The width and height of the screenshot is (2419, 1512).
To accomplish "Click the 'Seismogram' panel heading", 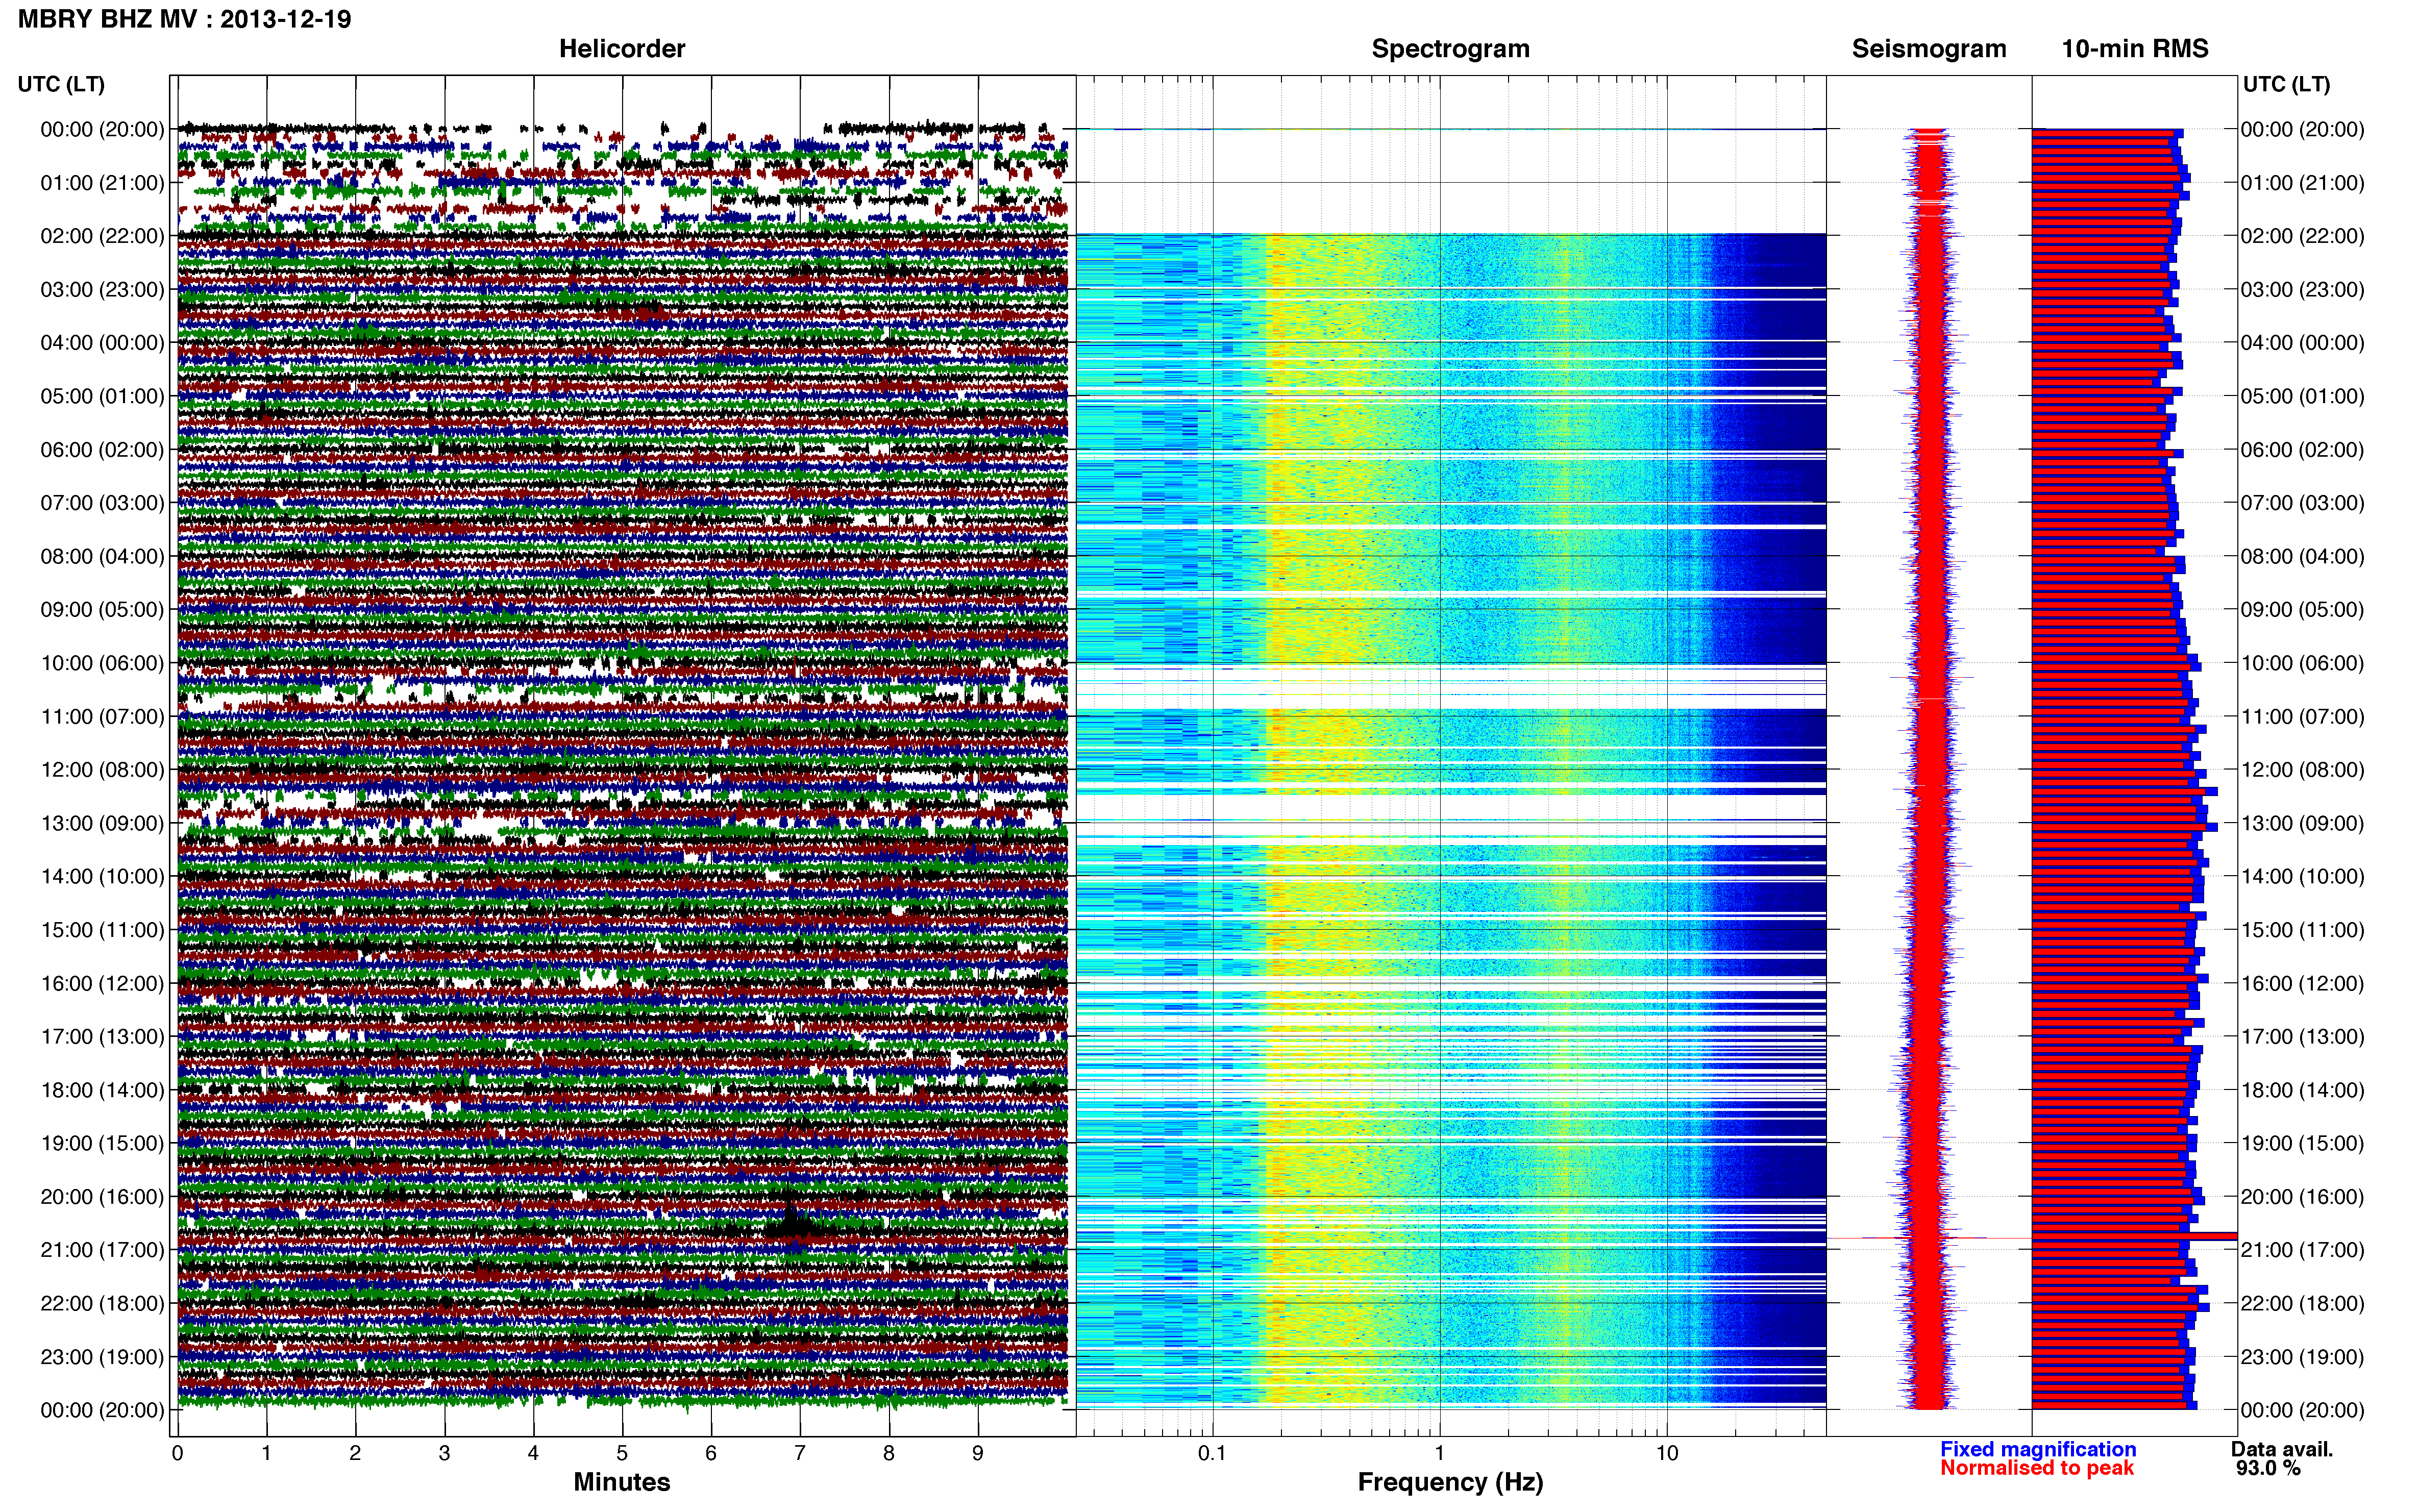I will click(1929, 49).
